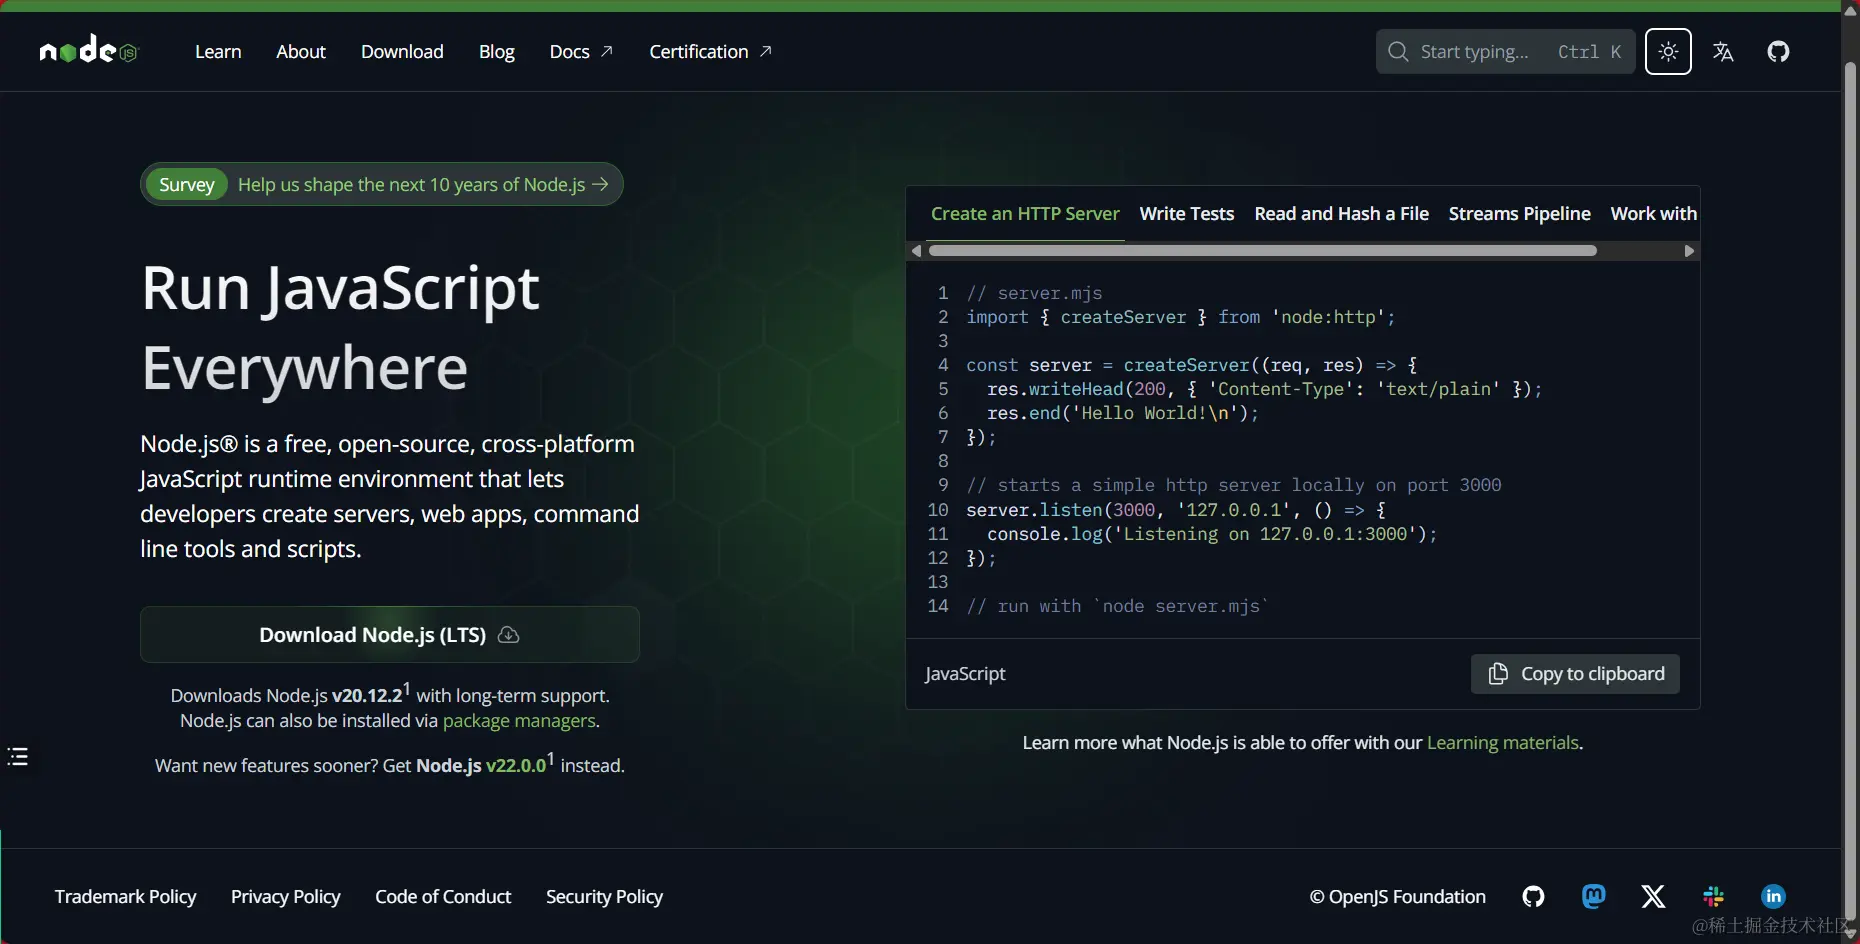The image size is (1860, 944).
Task: Switch to the Write Tests tab
Action: pyautogui.click(x=1187, y=214)
